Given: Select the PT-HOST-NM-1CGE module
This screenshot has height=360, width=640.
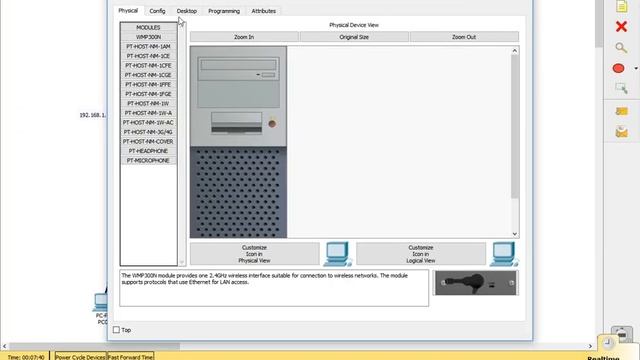Looking at the screenshot, I should point(148,75).
